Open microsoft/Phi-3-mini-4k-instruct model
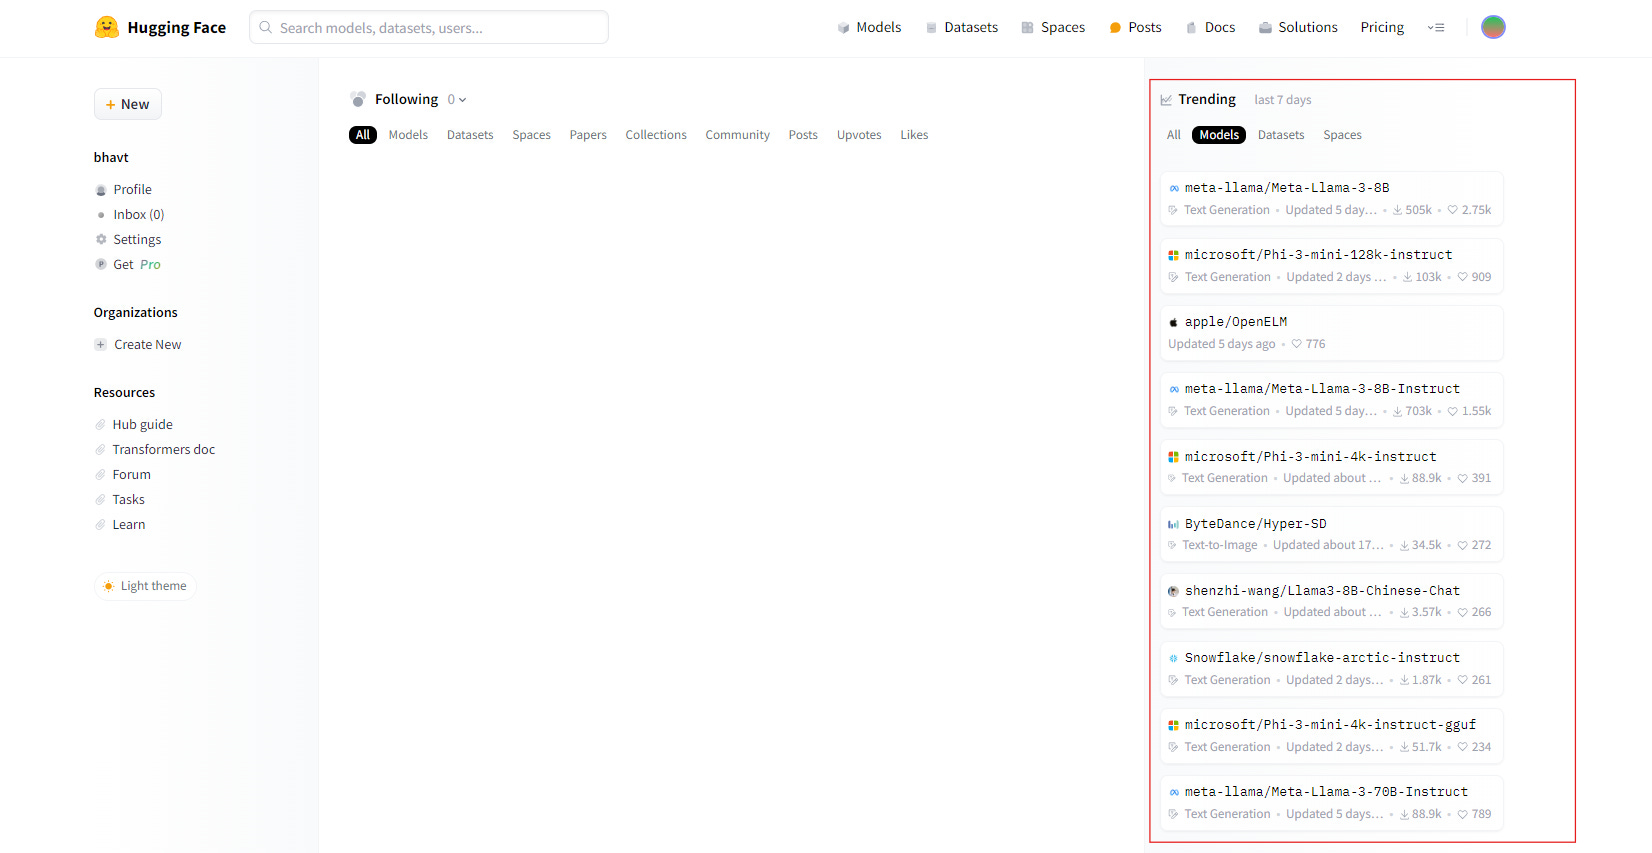Viewport: 1652px width, 853px height. (x=1332, y=467)
